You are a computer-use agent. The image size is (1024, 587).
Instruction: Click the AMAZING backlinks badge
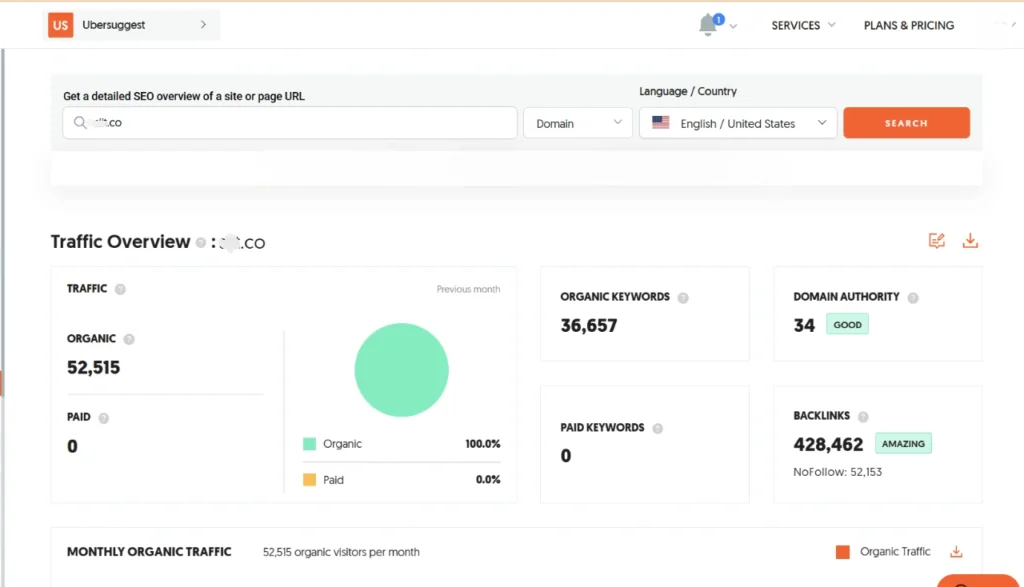tap(903, 443)
